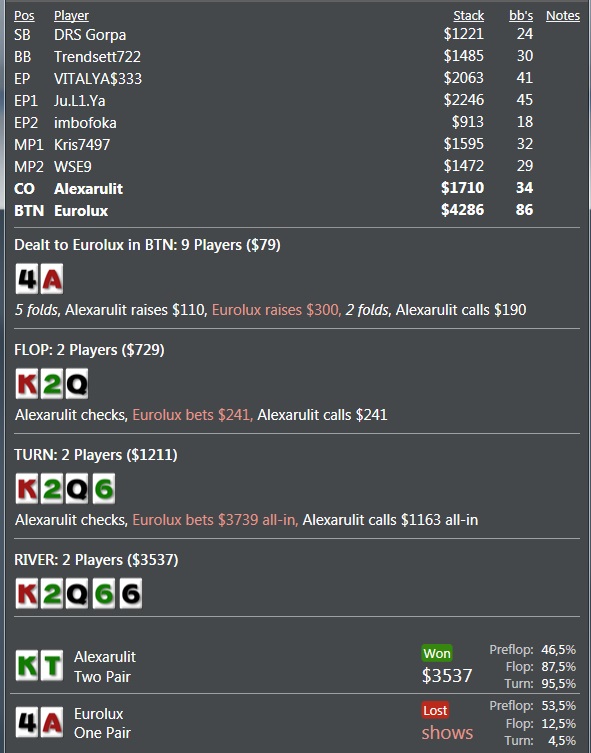This screenshot has height=753, width=591.
Task: Click the green 6 card on the turn
Action: (x=104, y=489)
